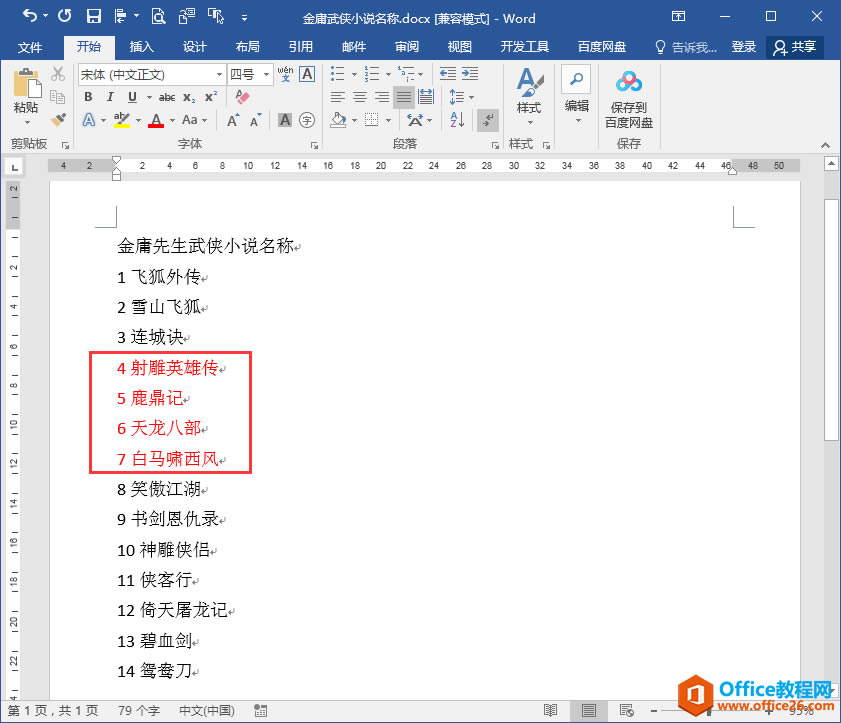The image size is (841, 723).
Task: Click word count 79 个字
Action: pyautogui.click(x=139, y=710)
